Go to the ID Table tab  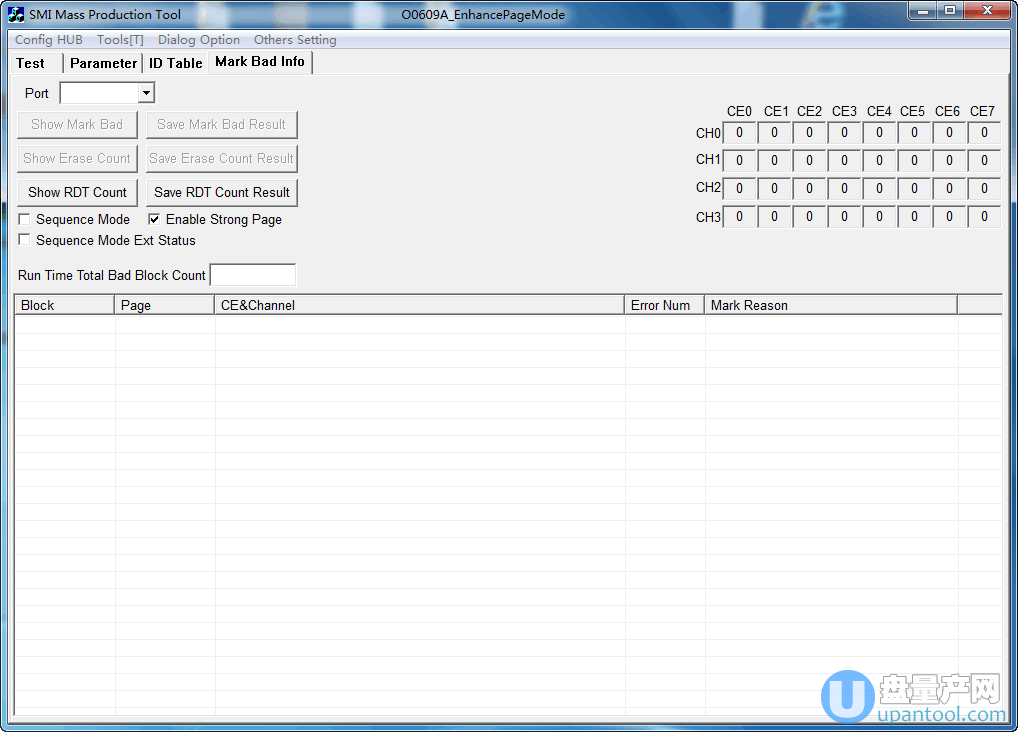coord(176,63)
